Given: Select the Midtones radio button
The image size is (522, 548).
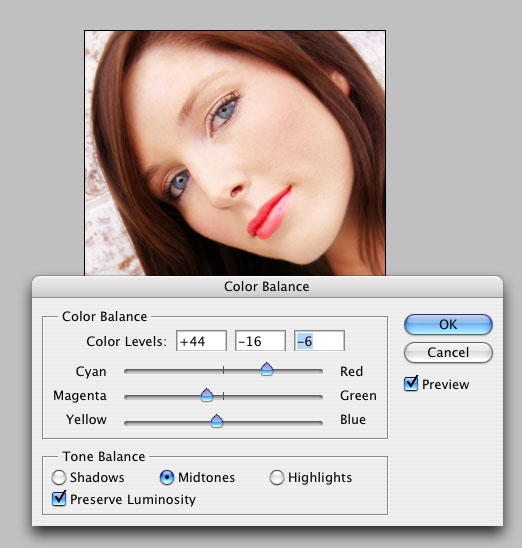Looking at the screenshot, I should 167,477.
